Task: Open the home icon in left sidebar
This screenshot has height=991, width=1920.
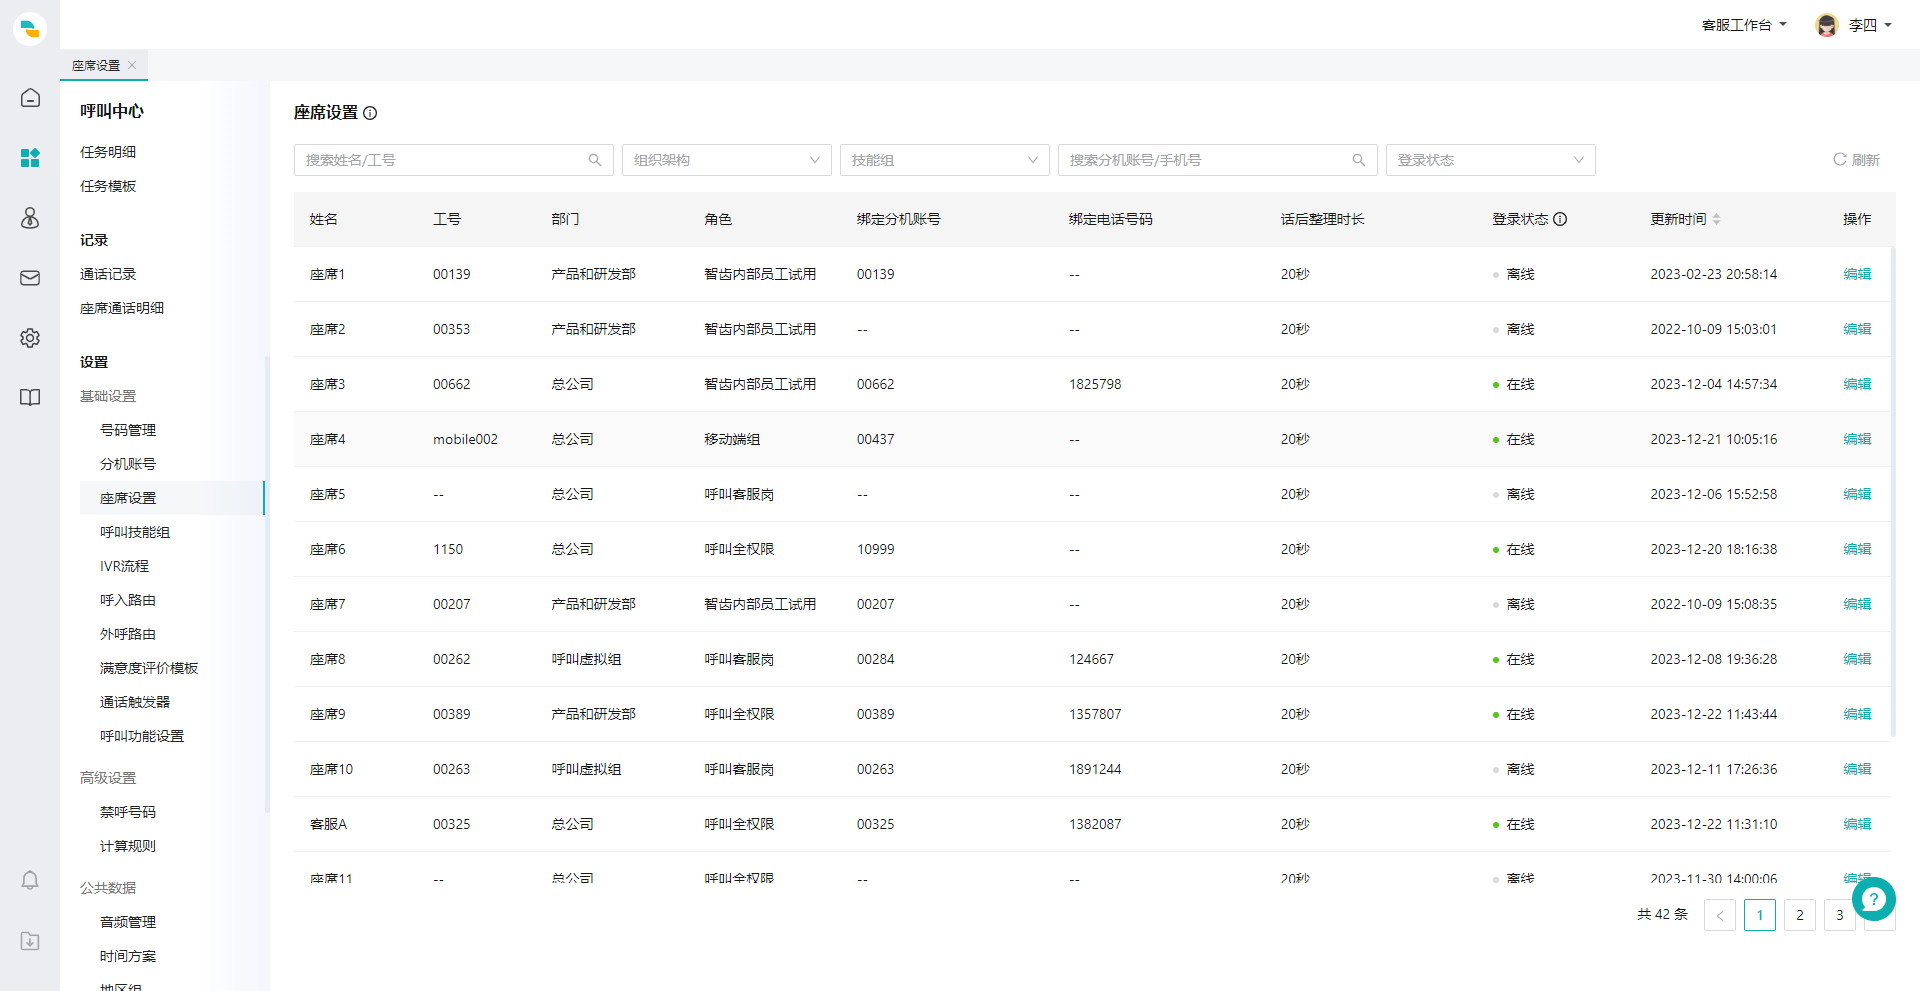Action: tap(30, 98)
